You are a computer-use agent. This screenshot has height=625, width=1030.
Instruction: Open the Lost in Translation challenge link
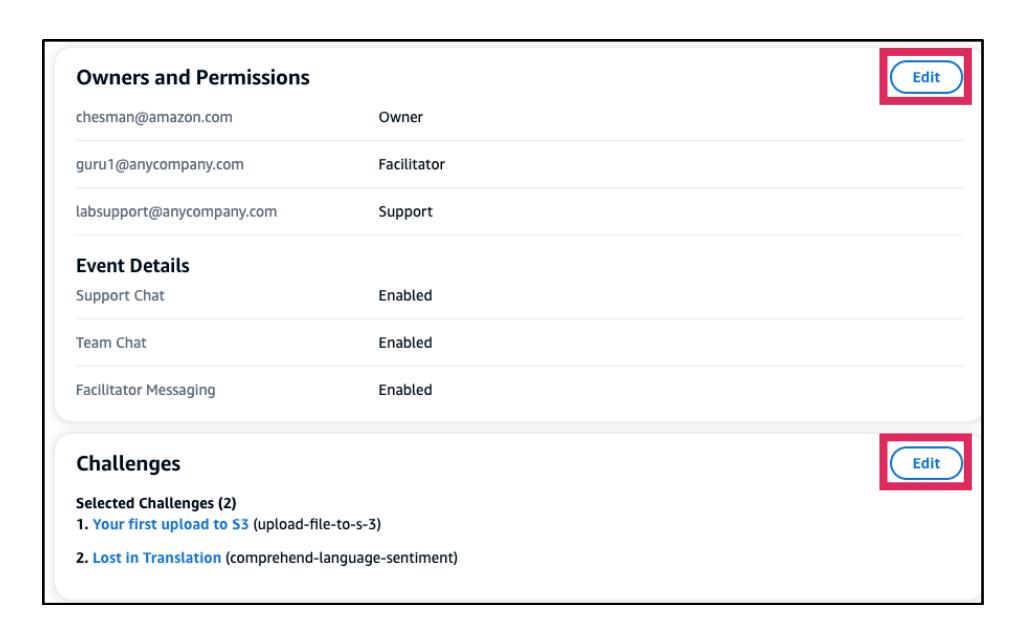point(156,557)
